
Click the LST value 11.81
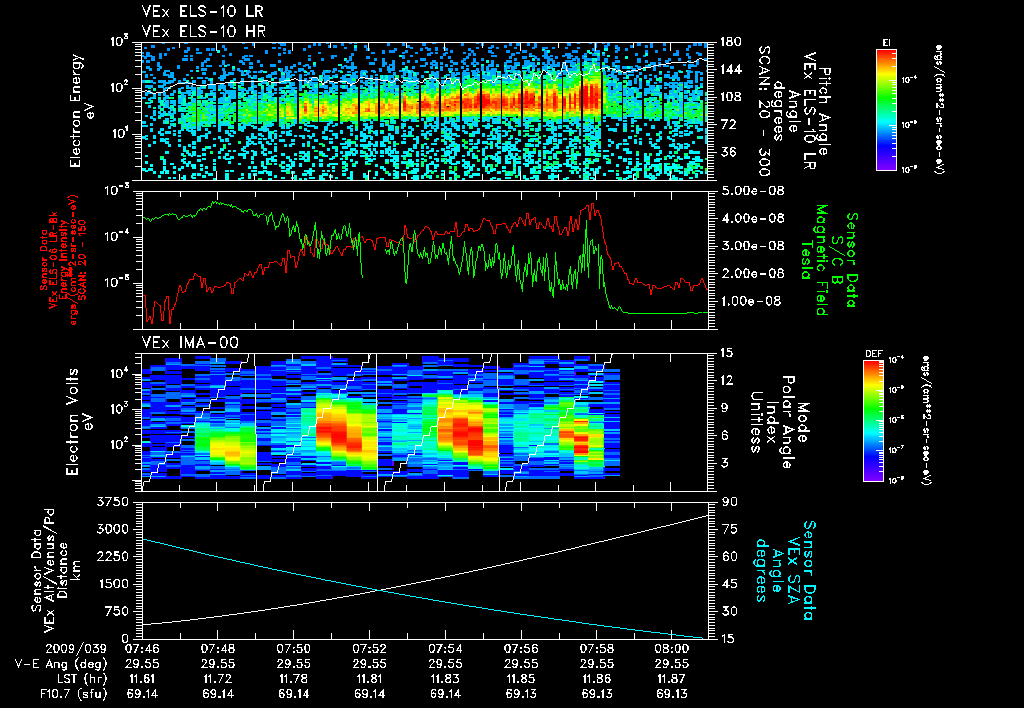click(x=370, y=679)
